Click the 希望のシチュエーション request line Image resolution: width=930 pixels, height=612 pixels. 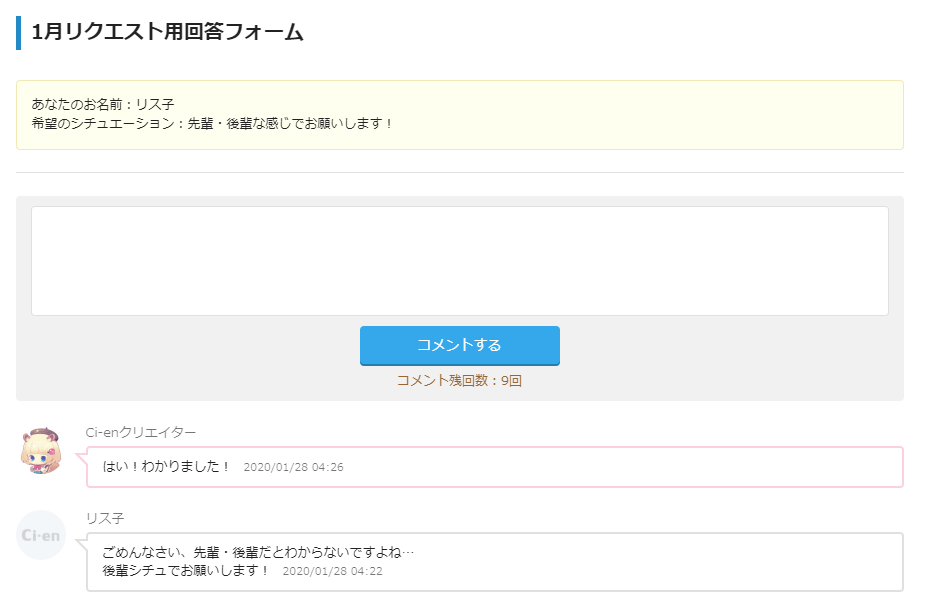[211, 123]
